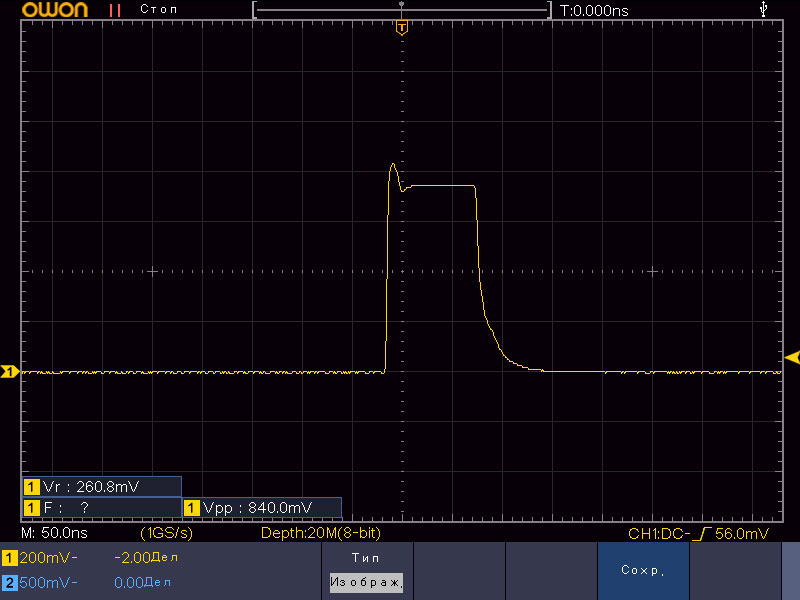Select the channel 1 yellow badge at 200mV
Viewport: 800px width, 600px height.
pos(10,557)
